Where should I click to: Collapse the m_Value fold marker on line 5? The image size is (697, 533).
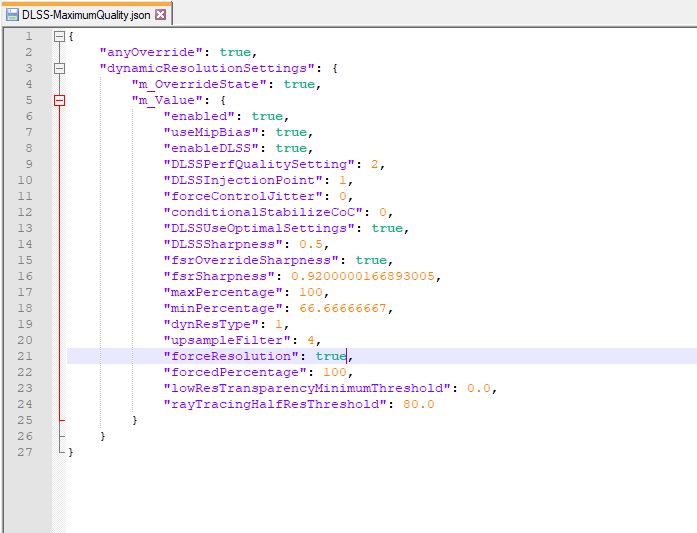[59, 100]
